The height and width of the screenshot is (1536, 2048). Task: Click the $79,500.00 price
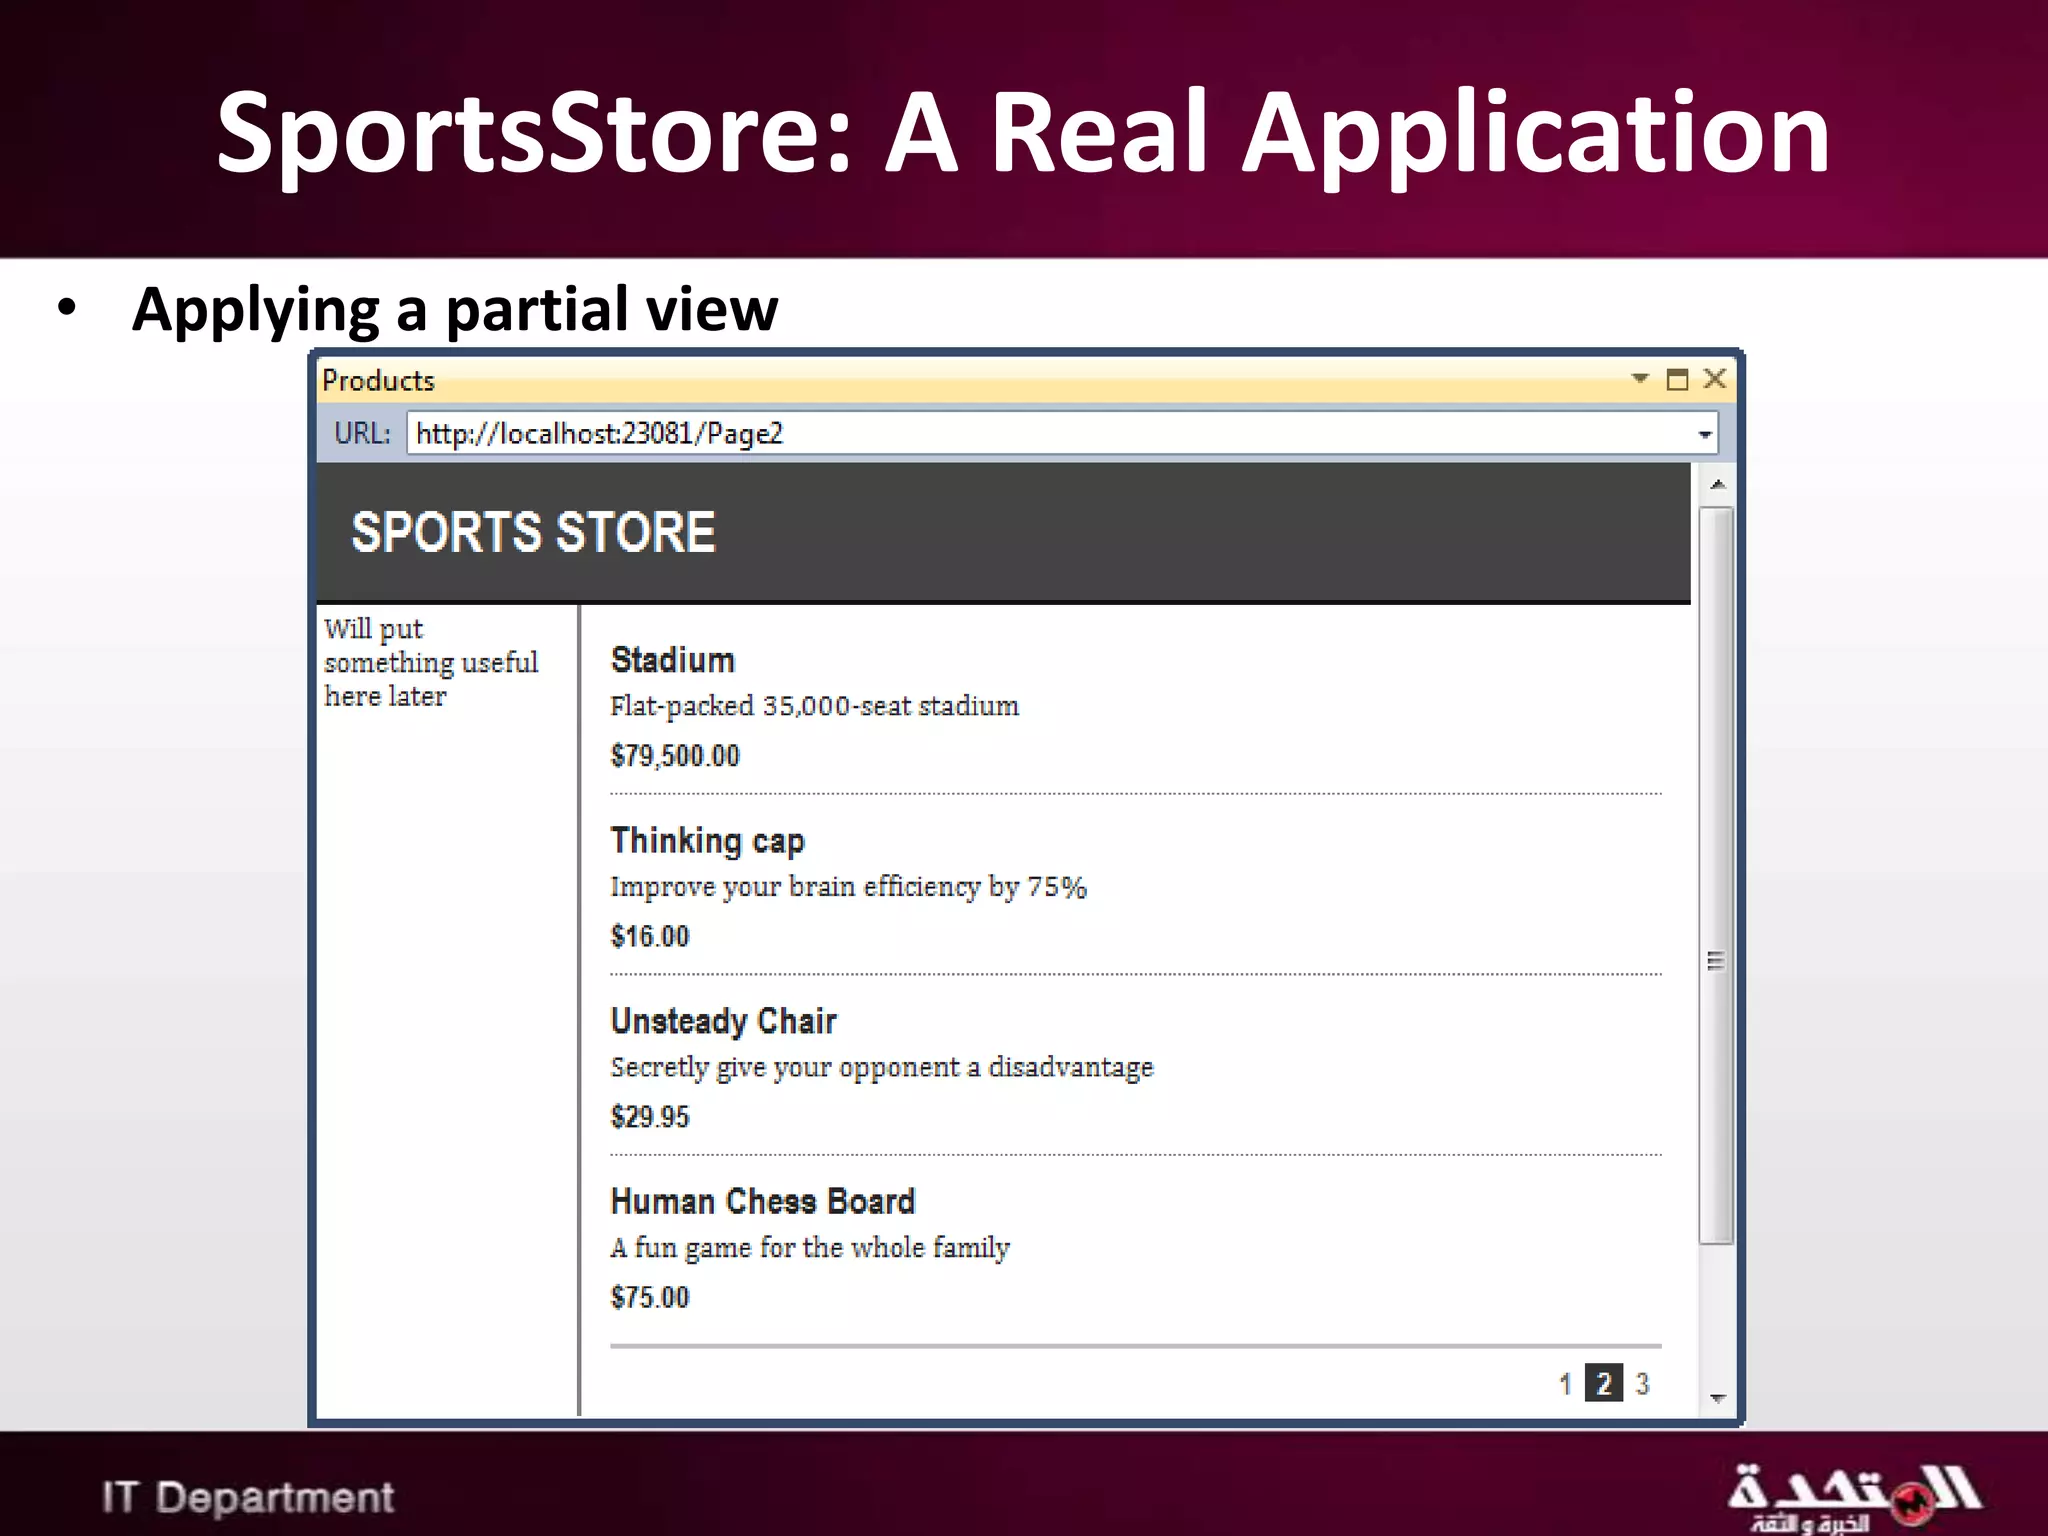[675, 755]
